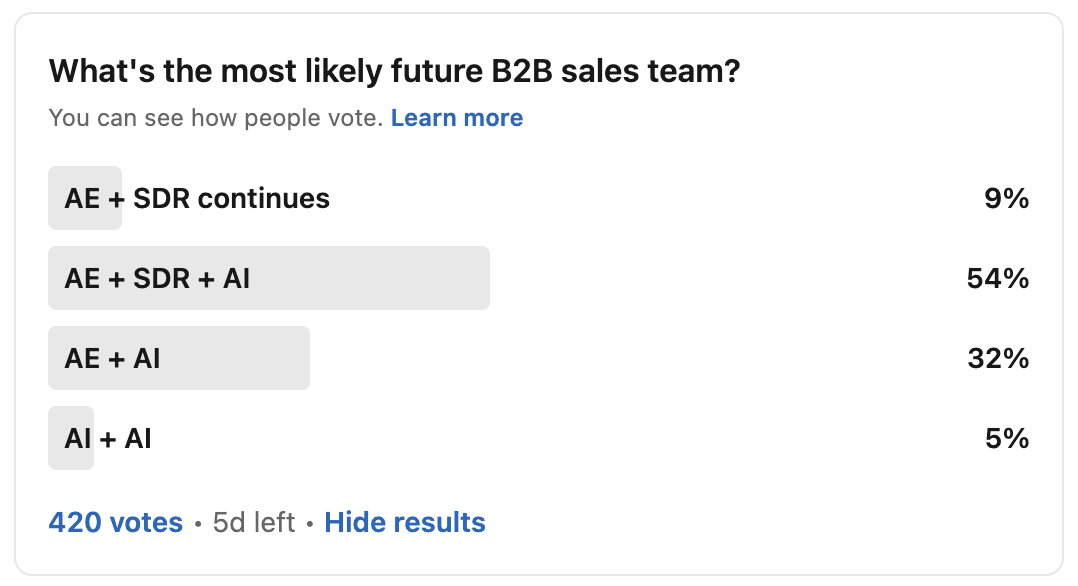Click the 'You can see how people vote' text
1078x586 pixels.
(x=215, y=118)
